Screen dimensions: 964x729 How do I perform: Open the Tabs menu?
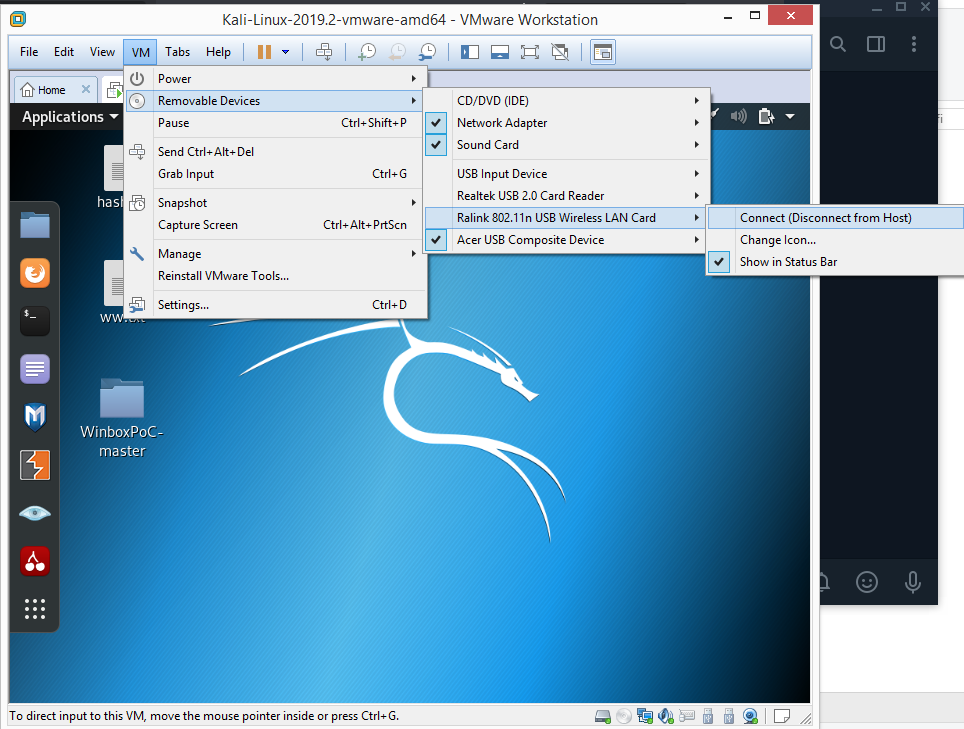[177, 52]
